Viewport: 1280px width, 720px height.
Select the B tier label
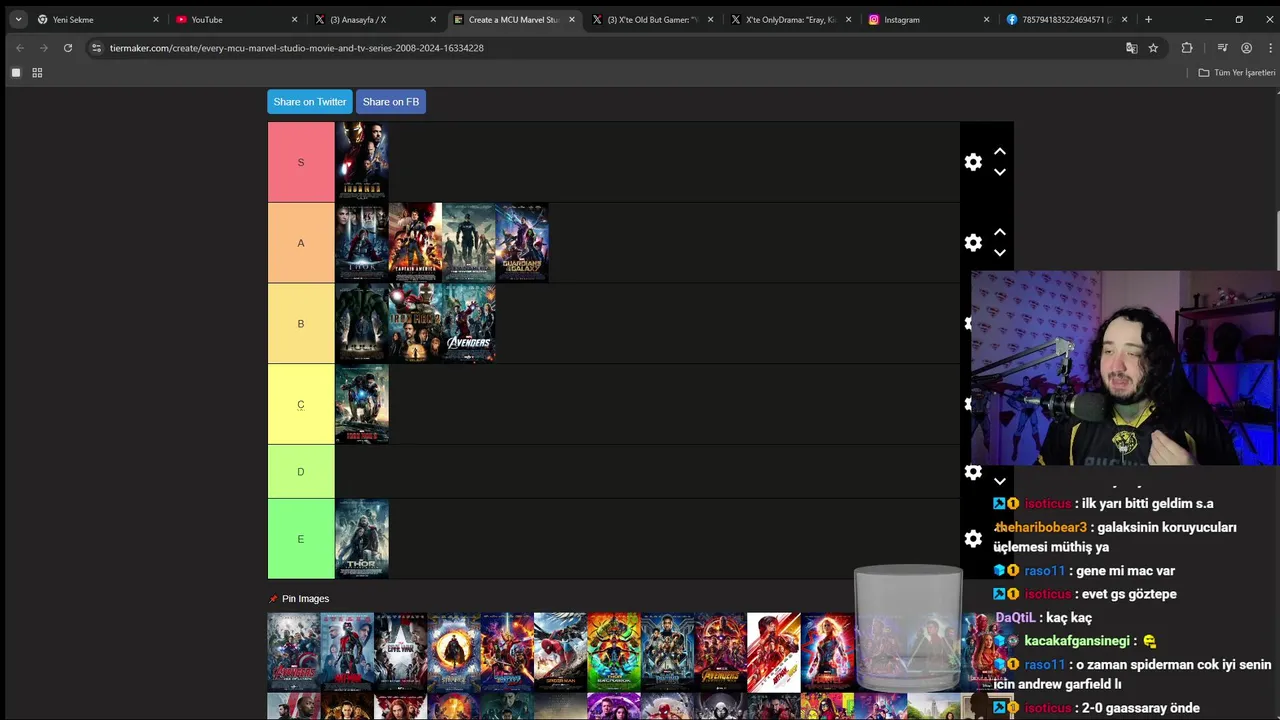point(301,324)
